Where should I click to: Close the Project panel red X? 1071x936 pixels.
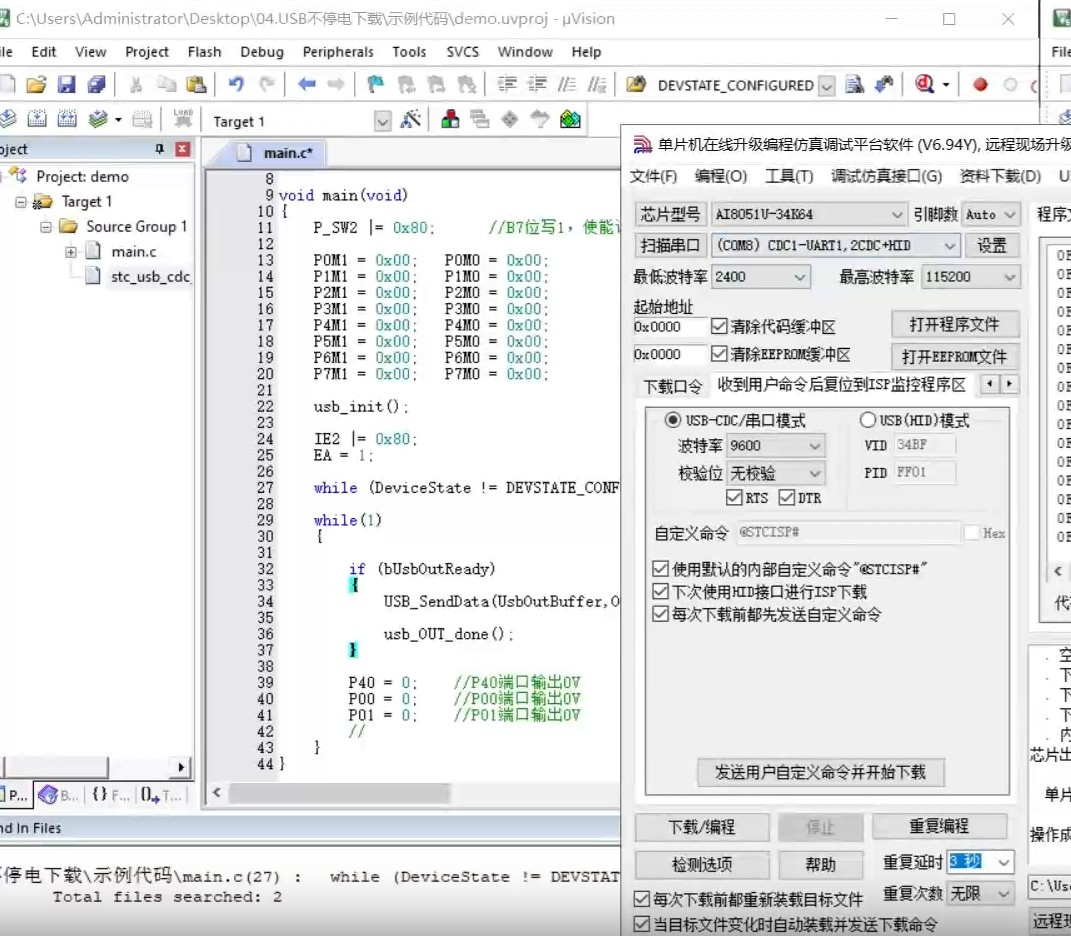pos(182,149)
